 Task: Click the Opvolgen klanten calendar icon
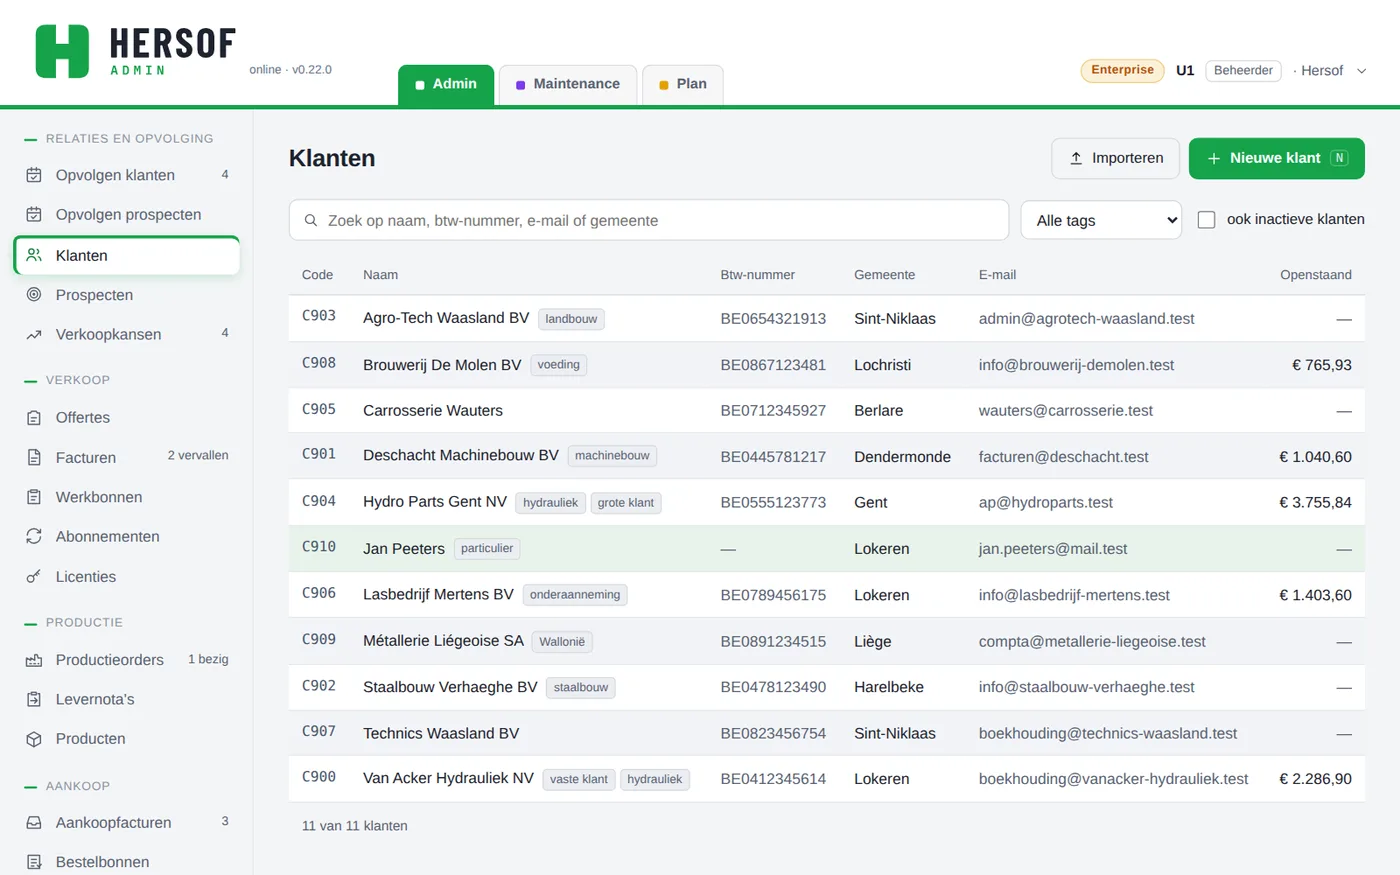tap(34, 175)
